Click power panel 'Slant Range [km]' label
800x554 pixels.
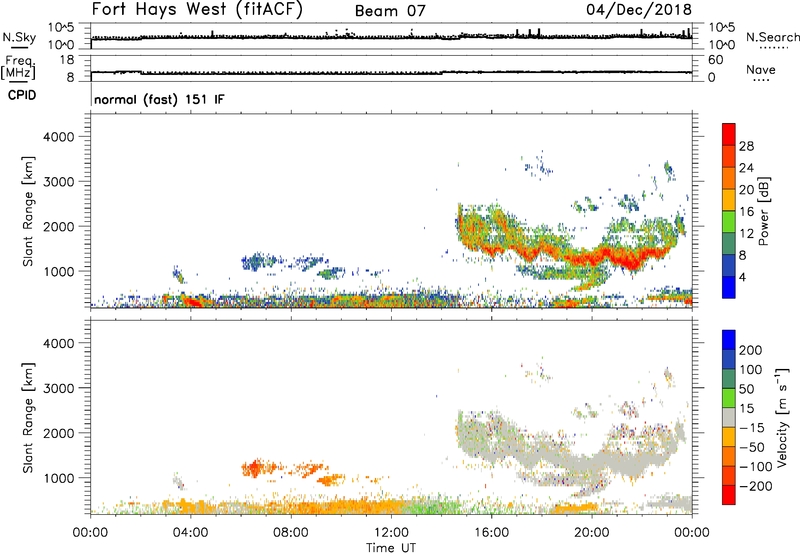click(x=28, y=211)
